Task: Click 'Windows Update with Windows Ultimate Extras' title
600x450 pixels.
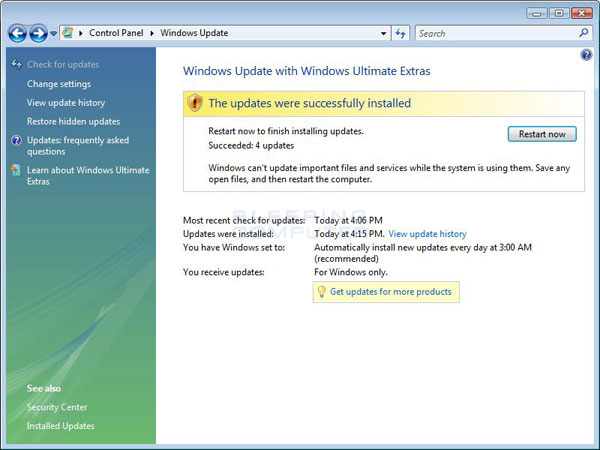Action: coord(307,71)
